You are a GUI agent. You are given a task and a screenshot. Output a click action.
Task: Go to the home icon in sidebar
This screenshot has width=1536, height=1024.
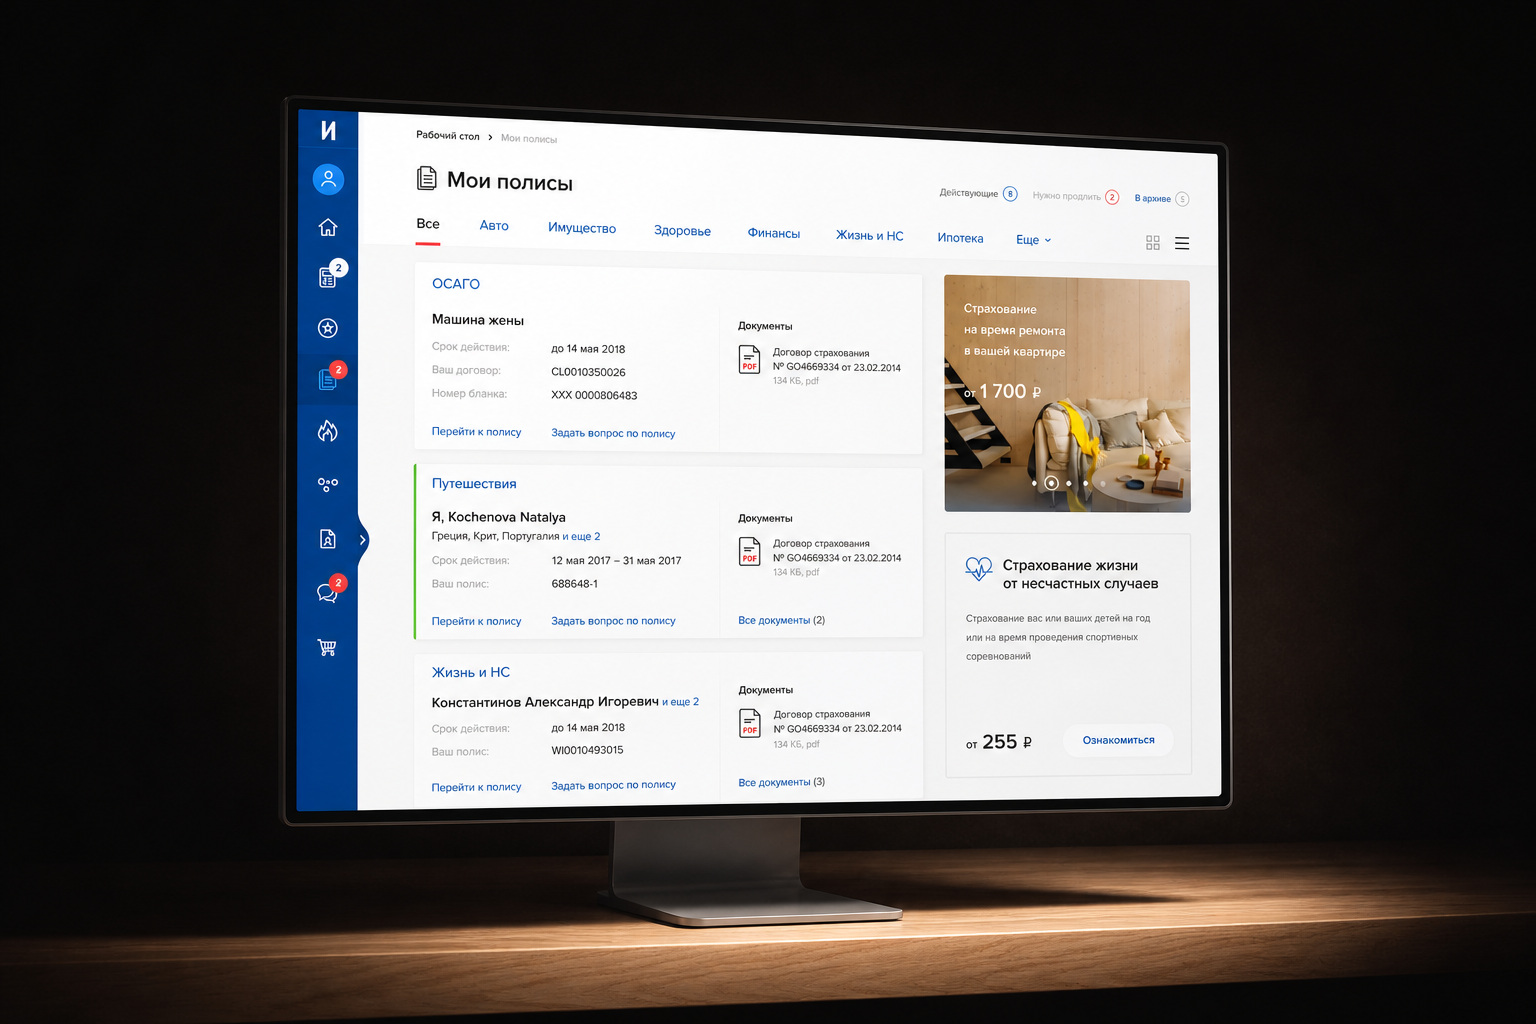328,228
